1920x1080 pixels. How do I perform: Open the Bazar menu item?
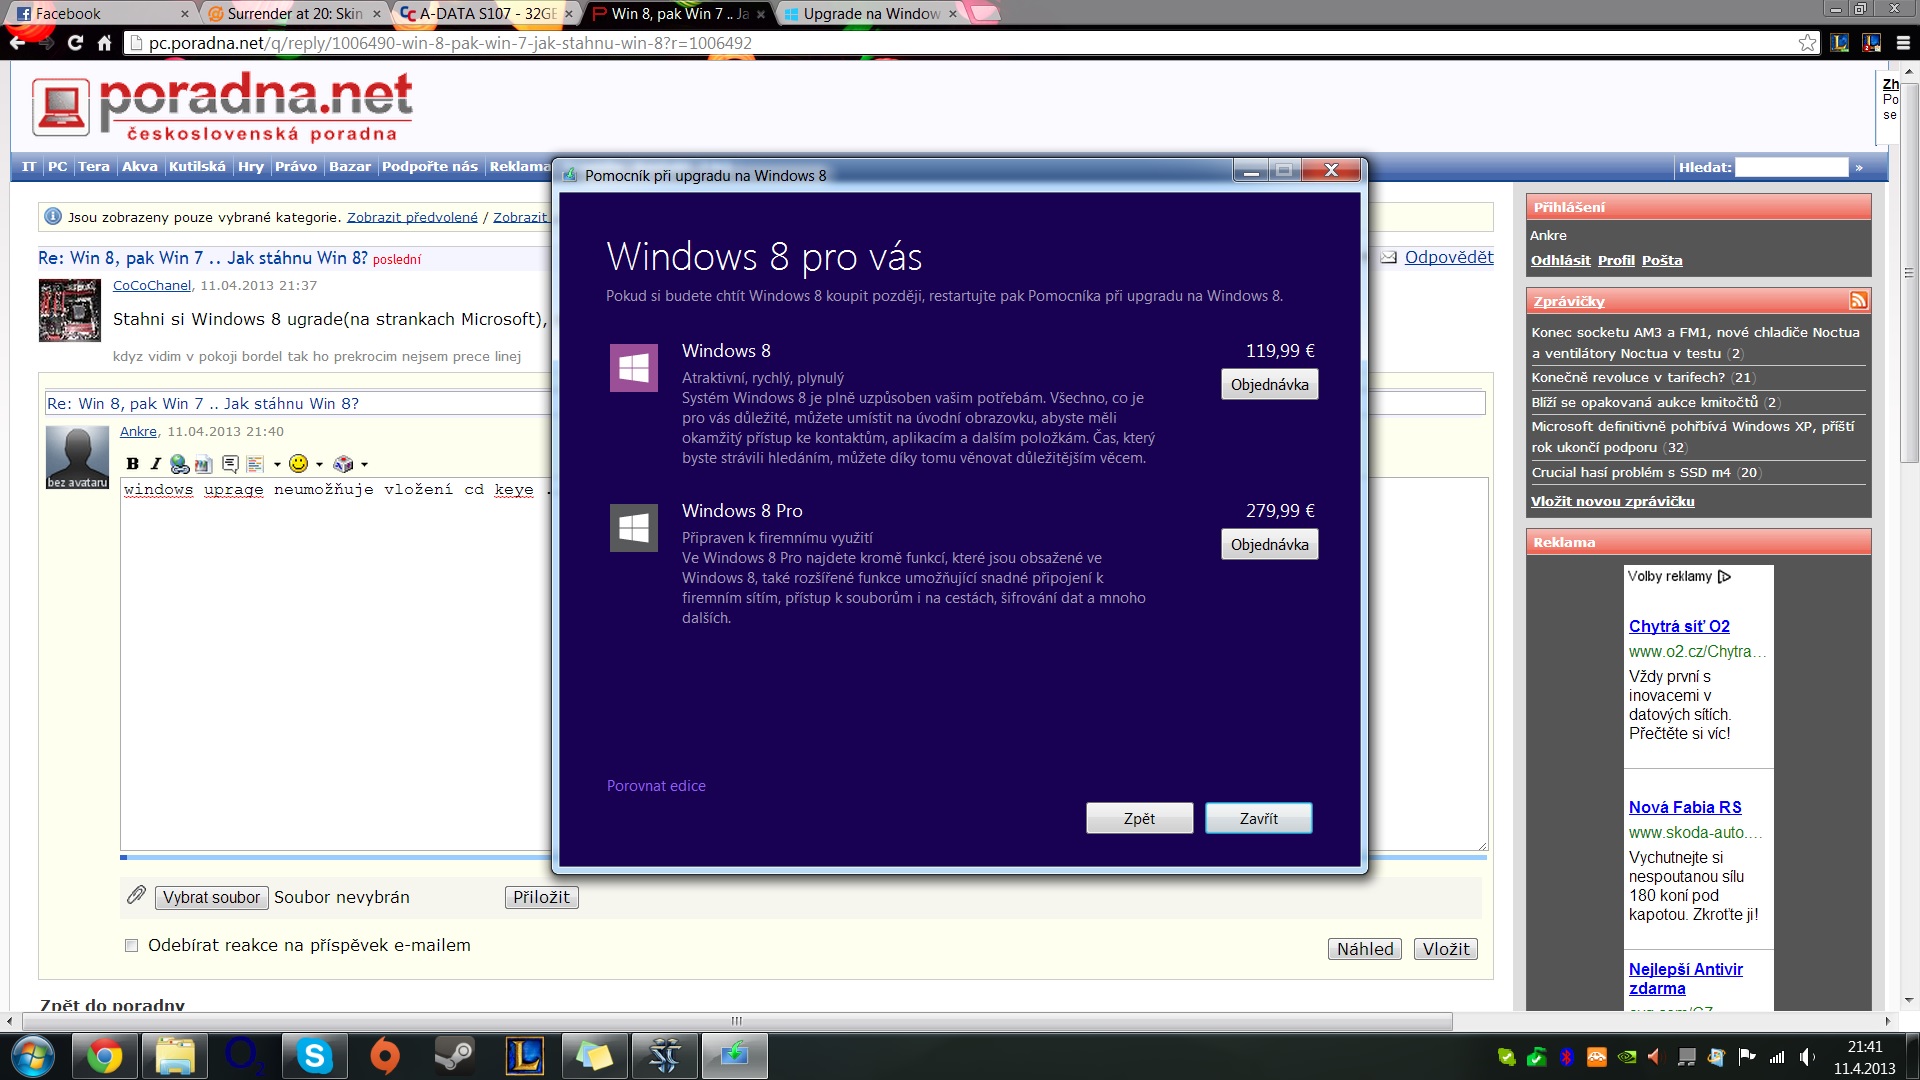[349, 167]
